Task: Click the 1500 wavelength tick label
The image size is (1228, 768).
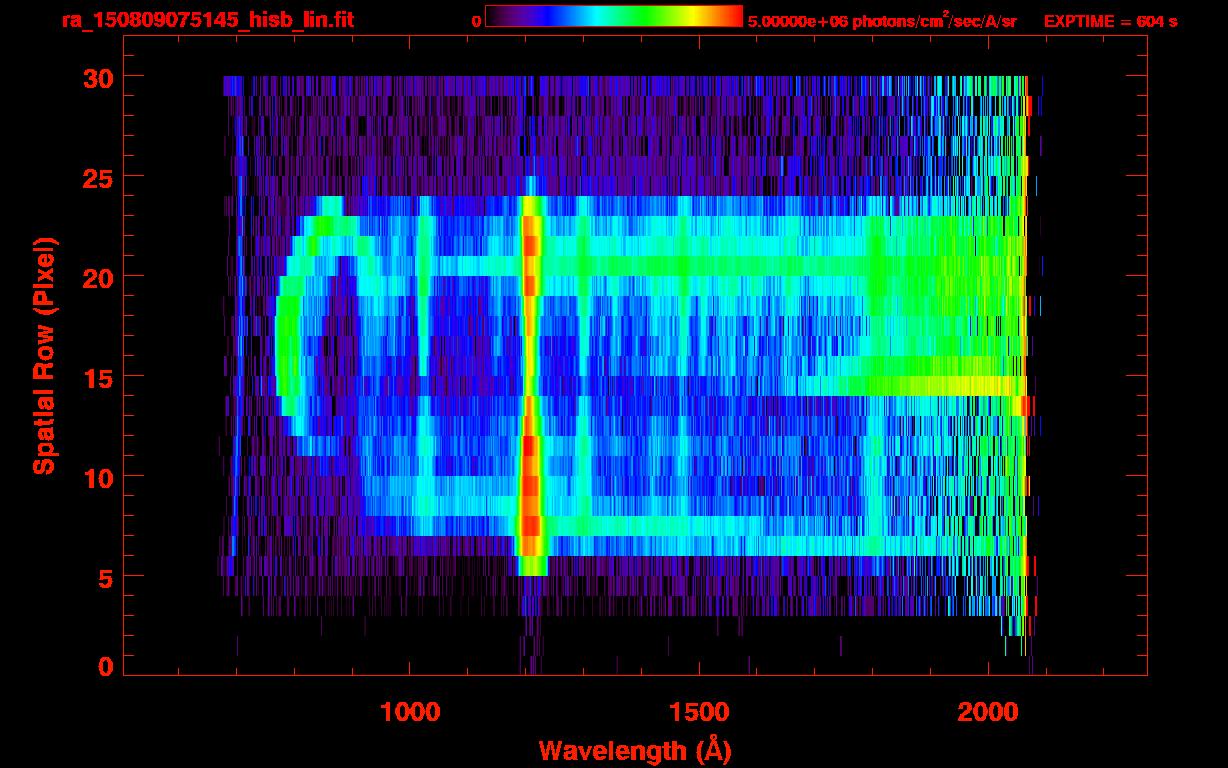Action: [698, 711]
